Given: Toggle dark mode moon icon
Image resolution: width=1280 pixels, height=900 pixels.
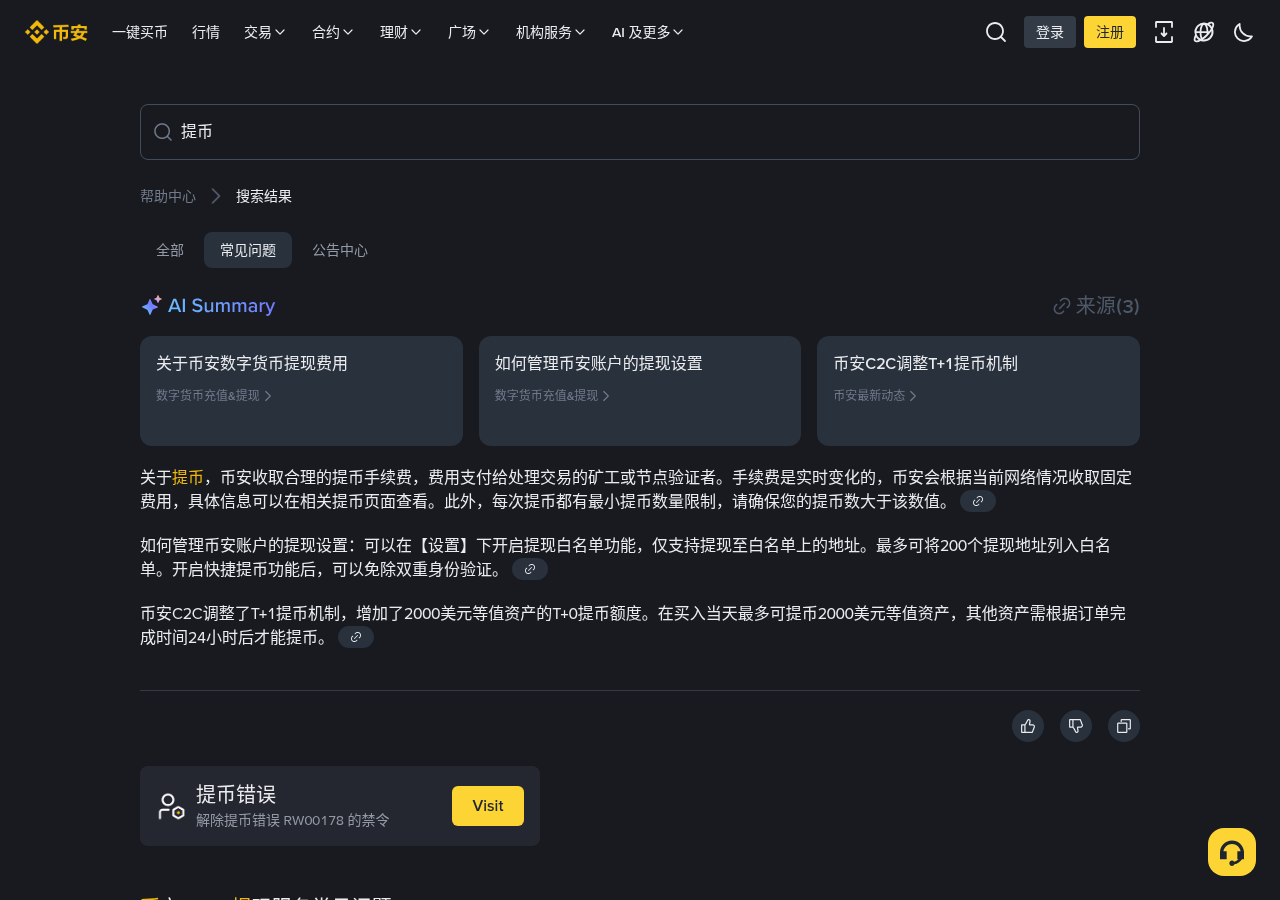Looking at the screenshot, I should click(1244, 32).
